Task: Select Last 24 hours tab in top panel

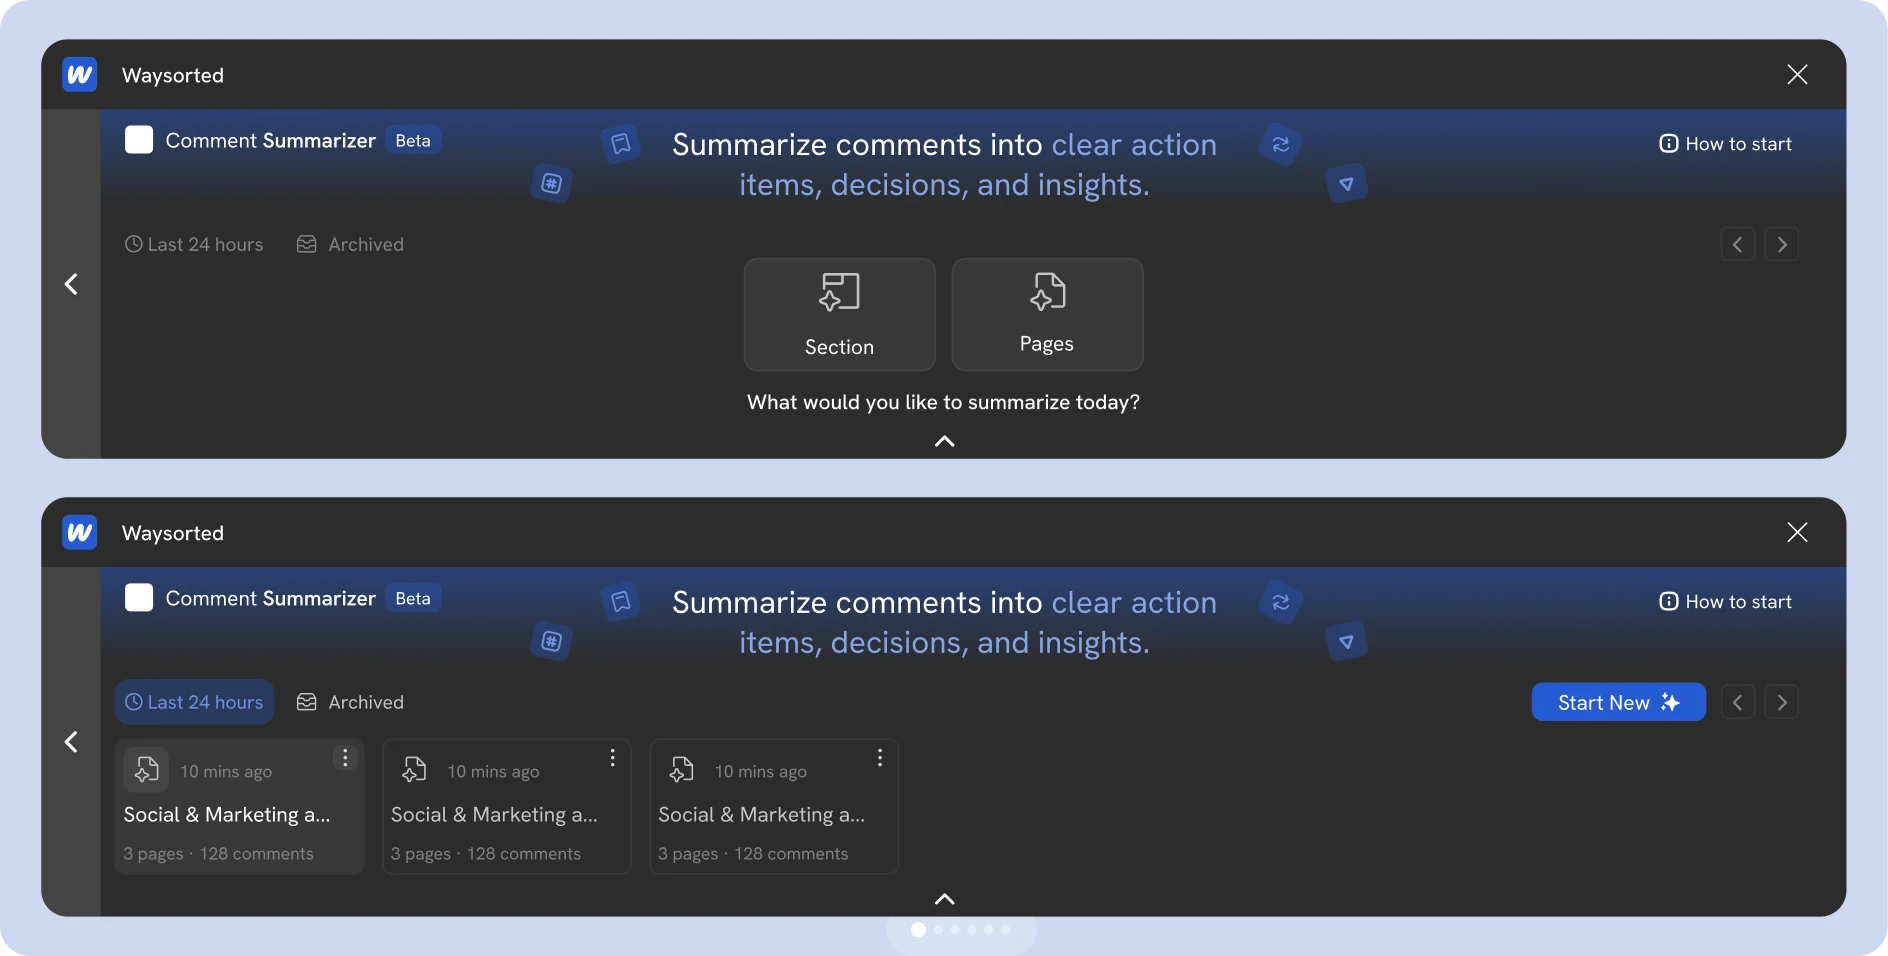Action: pyautogui.click(x=194, y=245)
